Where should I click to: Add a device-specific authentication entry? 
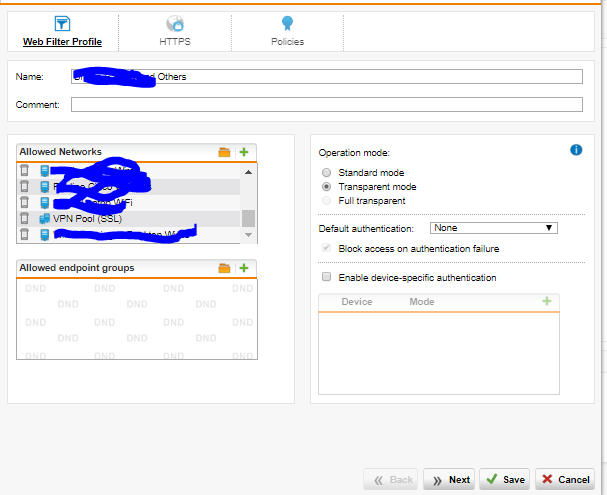547,301
